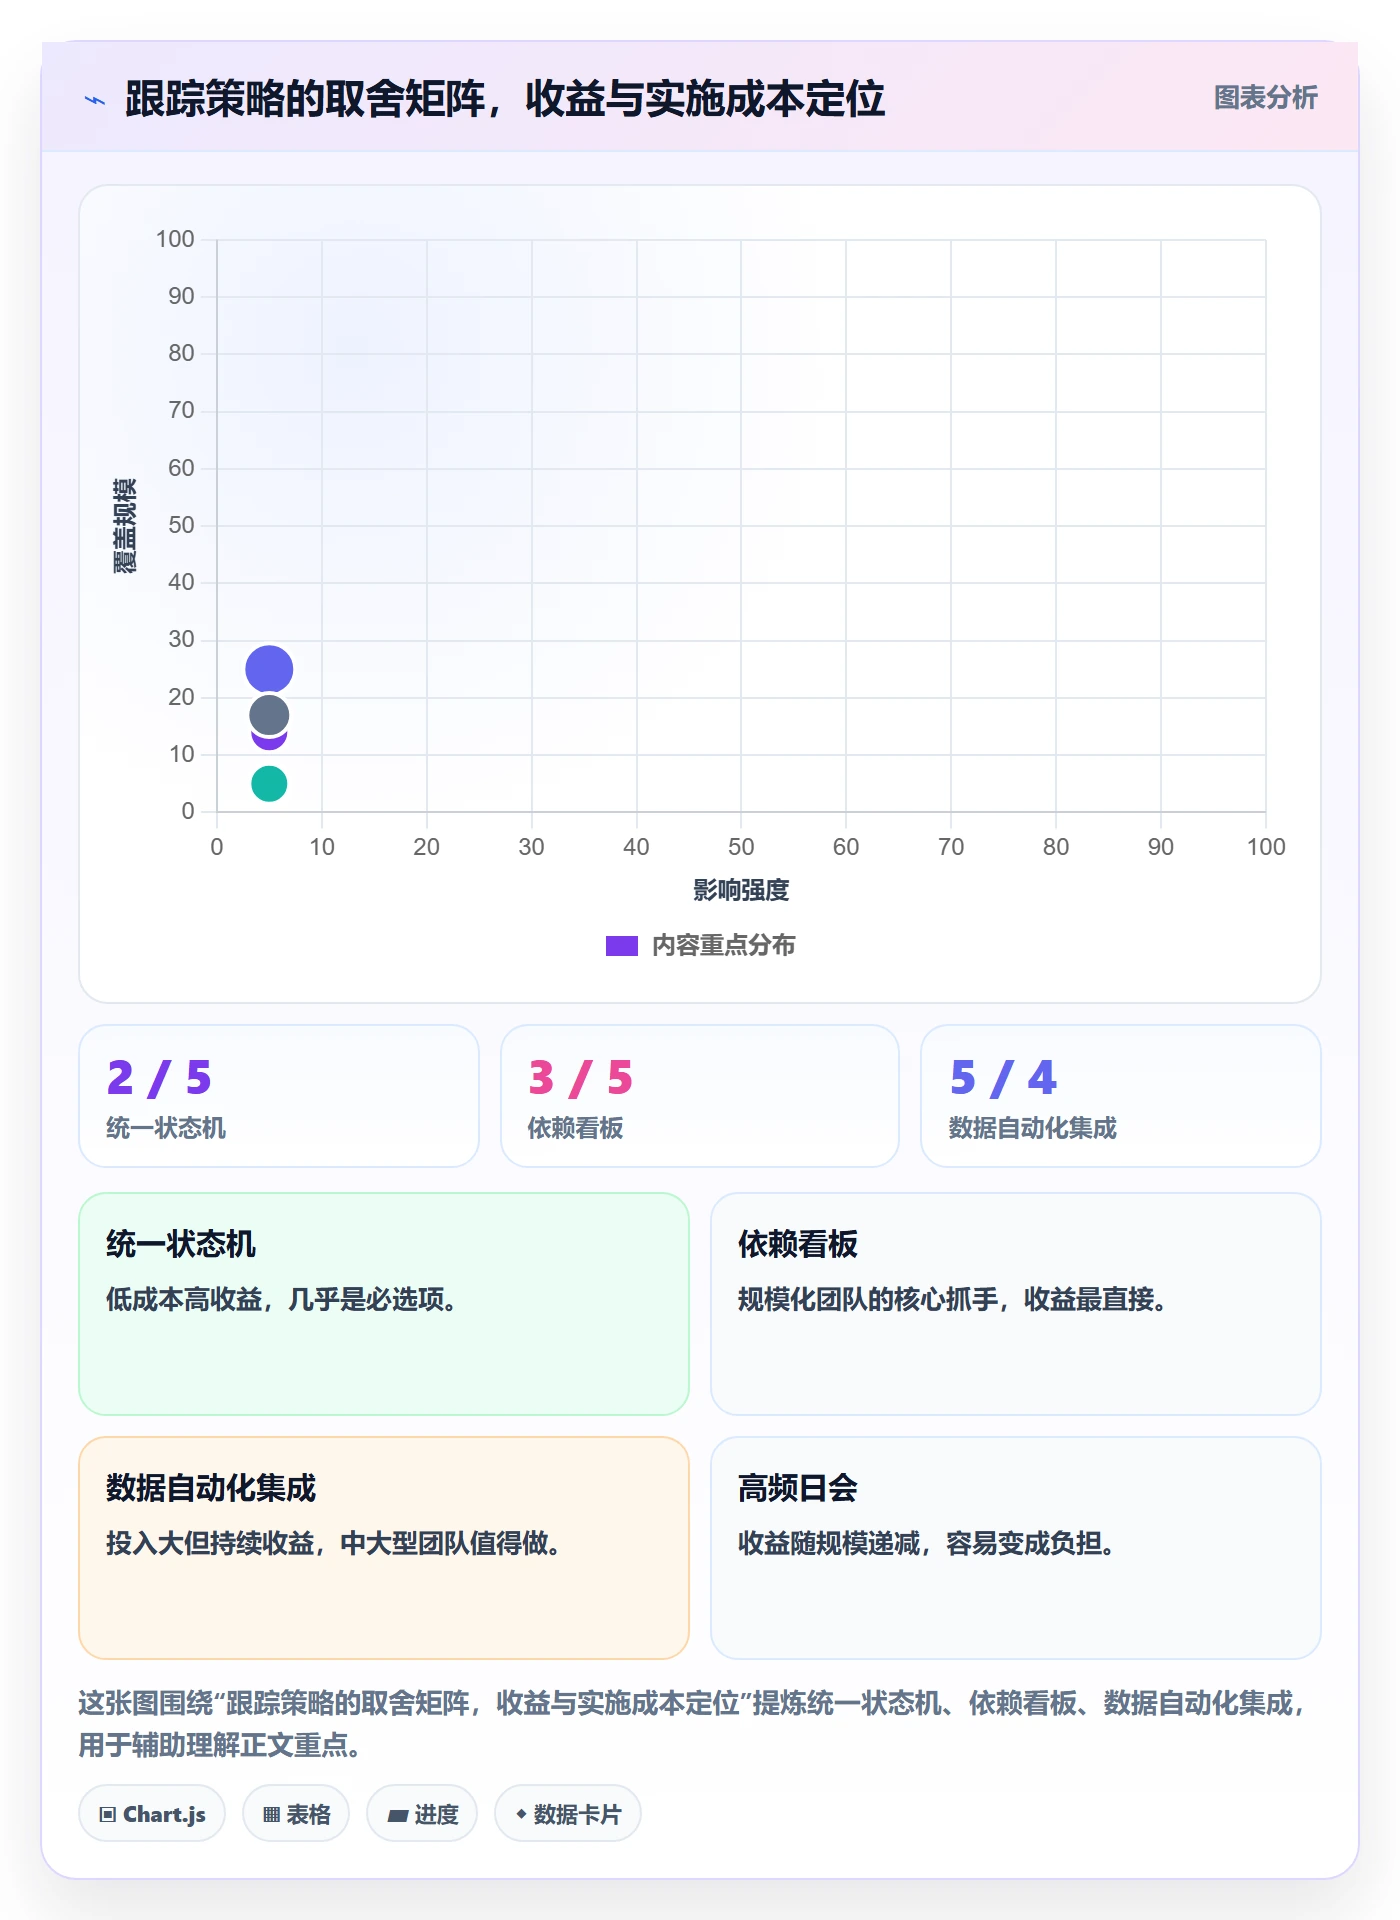Screen dimensions: 1400x1920
Task: Click the summary paragraph starting 这张图围绕
Action: click(694, 1723)
